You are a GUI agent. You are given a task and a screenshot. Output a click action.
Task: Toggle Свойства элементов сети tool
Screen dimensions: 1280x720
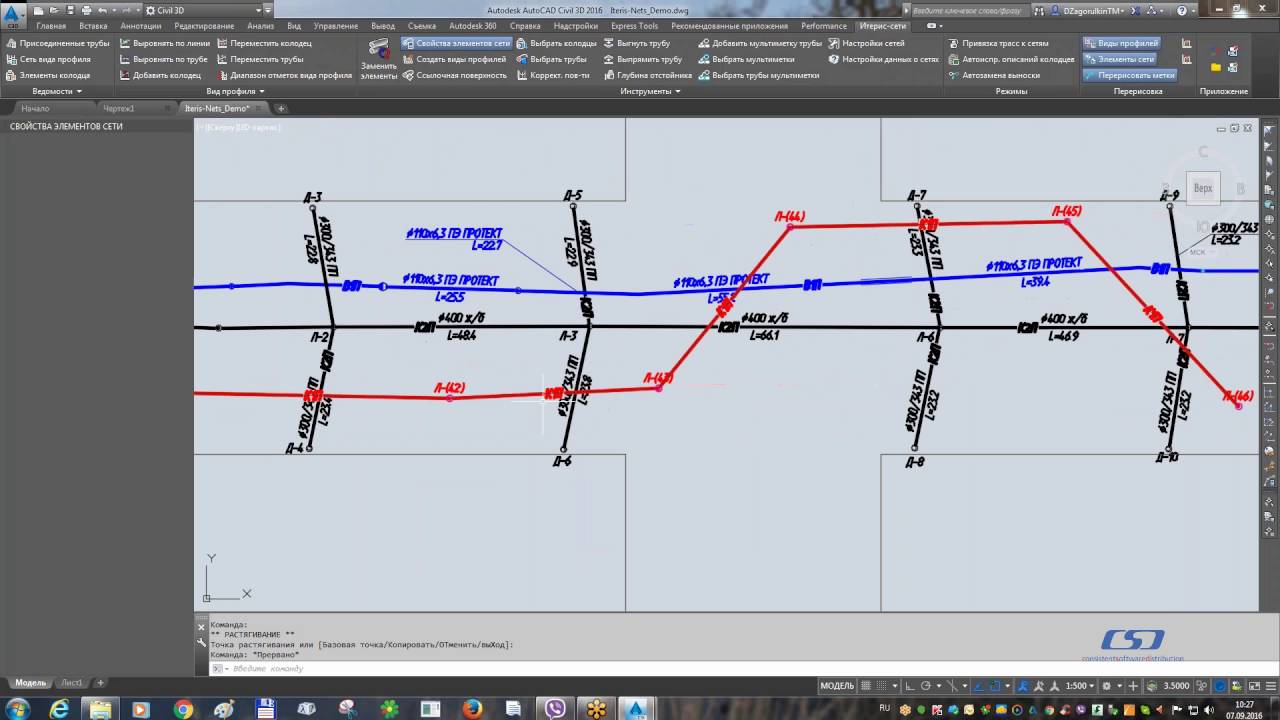pos(456,43)
